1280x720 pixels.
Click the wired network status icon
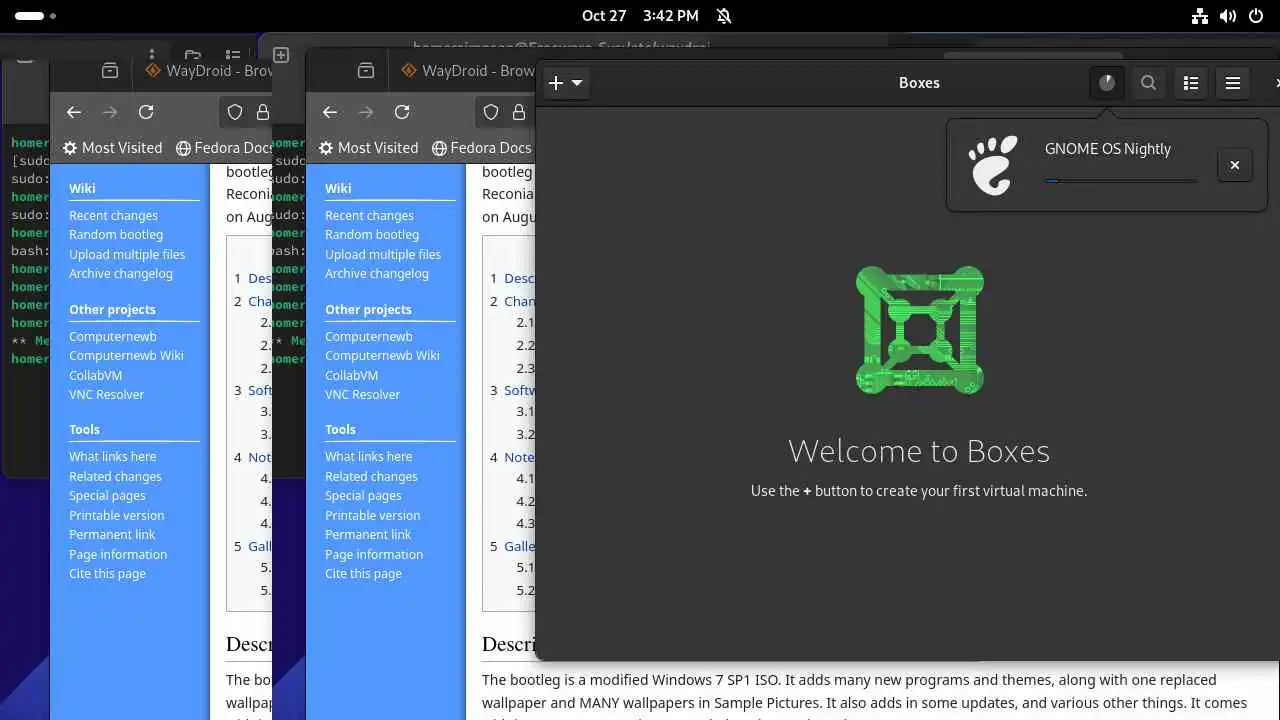1200,16
